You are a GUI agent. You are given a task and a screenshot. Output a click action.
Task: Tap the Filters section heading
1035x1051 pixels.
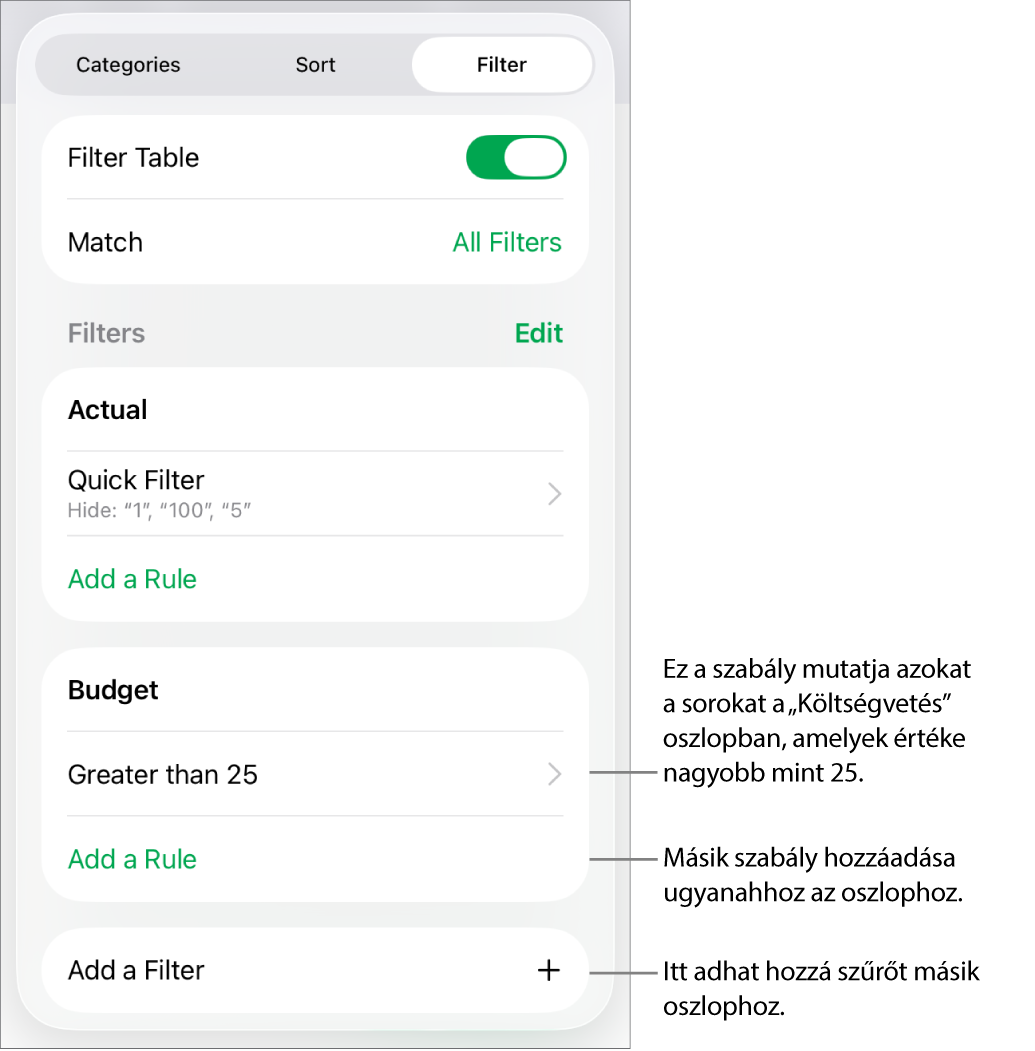[x=106, y=333]
